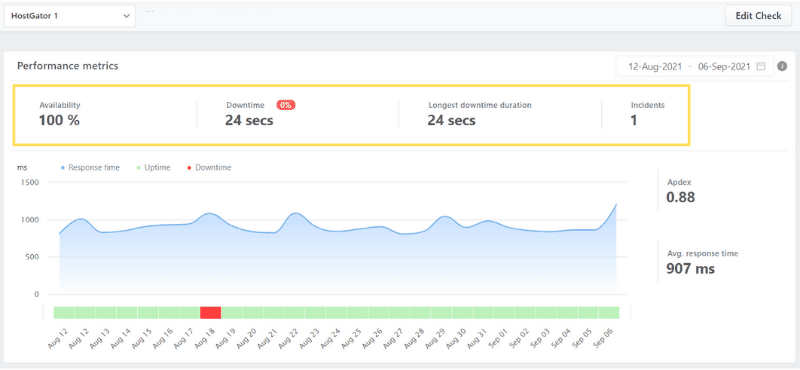Click the 500 y-axis label
The width and height of the screenshot is (800, 370).
31,257
